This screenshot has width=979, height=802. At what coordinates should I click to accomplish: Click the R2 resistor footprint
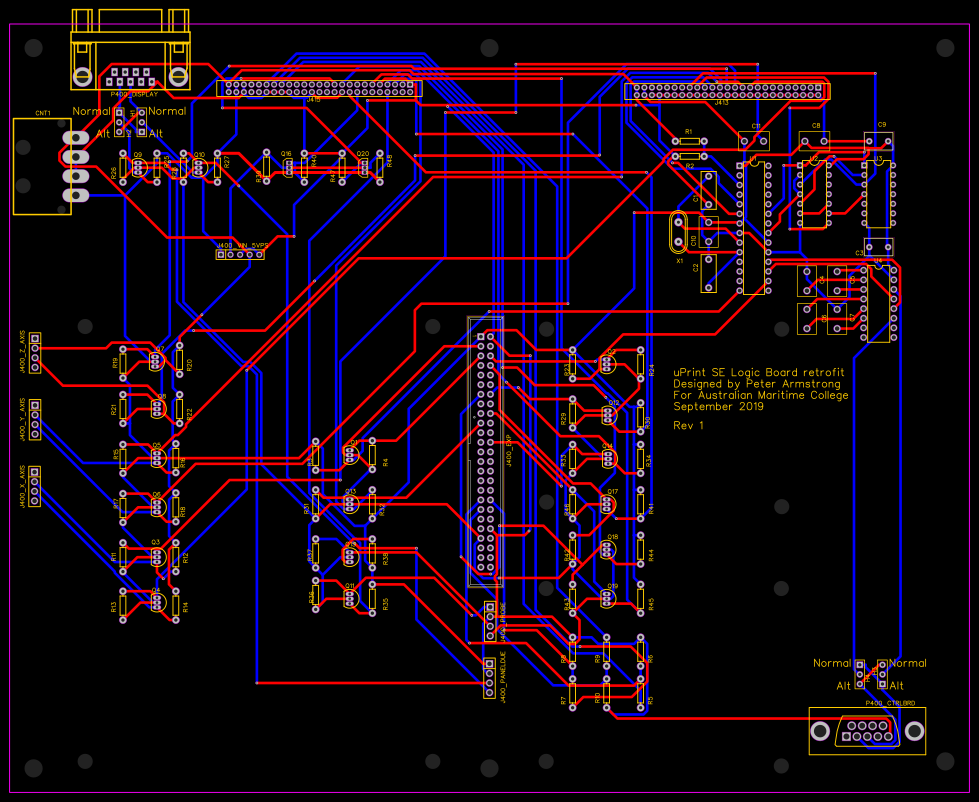point(689,156)
